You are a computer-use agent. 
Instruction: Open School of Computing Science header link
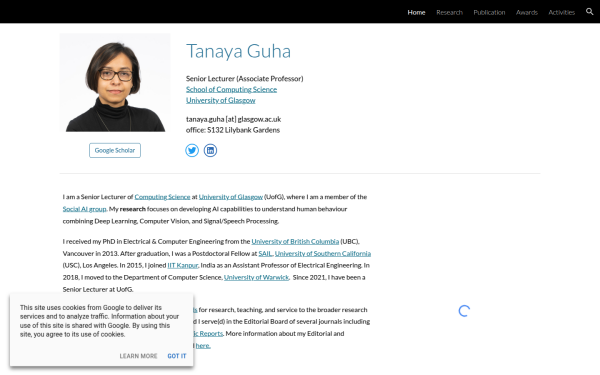(x=232, y=89)
